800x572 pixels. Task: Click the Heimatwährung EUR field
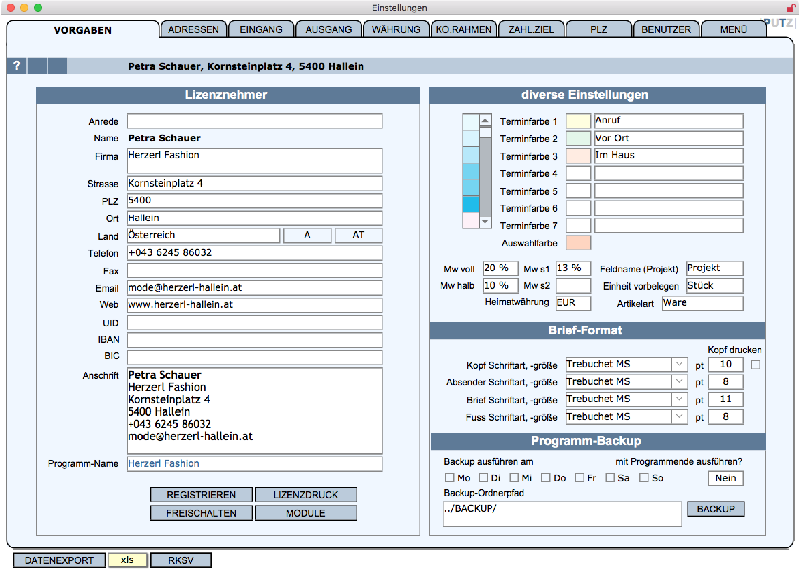click(x=573, y=303)
